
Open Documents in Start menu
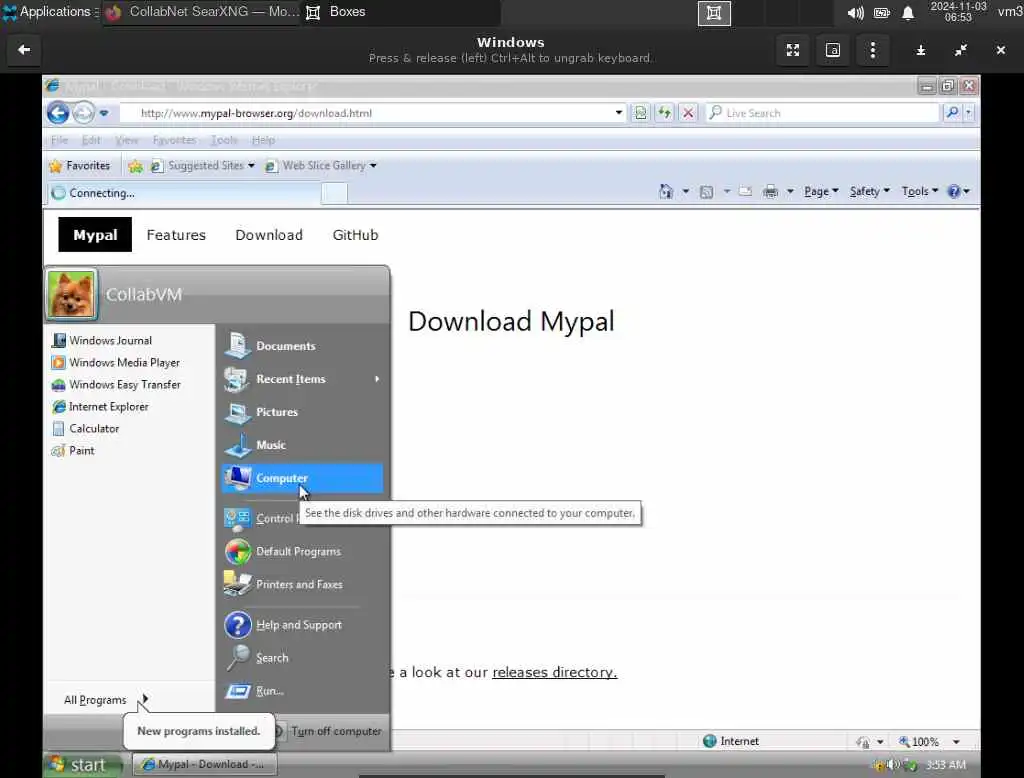(302, 346)
